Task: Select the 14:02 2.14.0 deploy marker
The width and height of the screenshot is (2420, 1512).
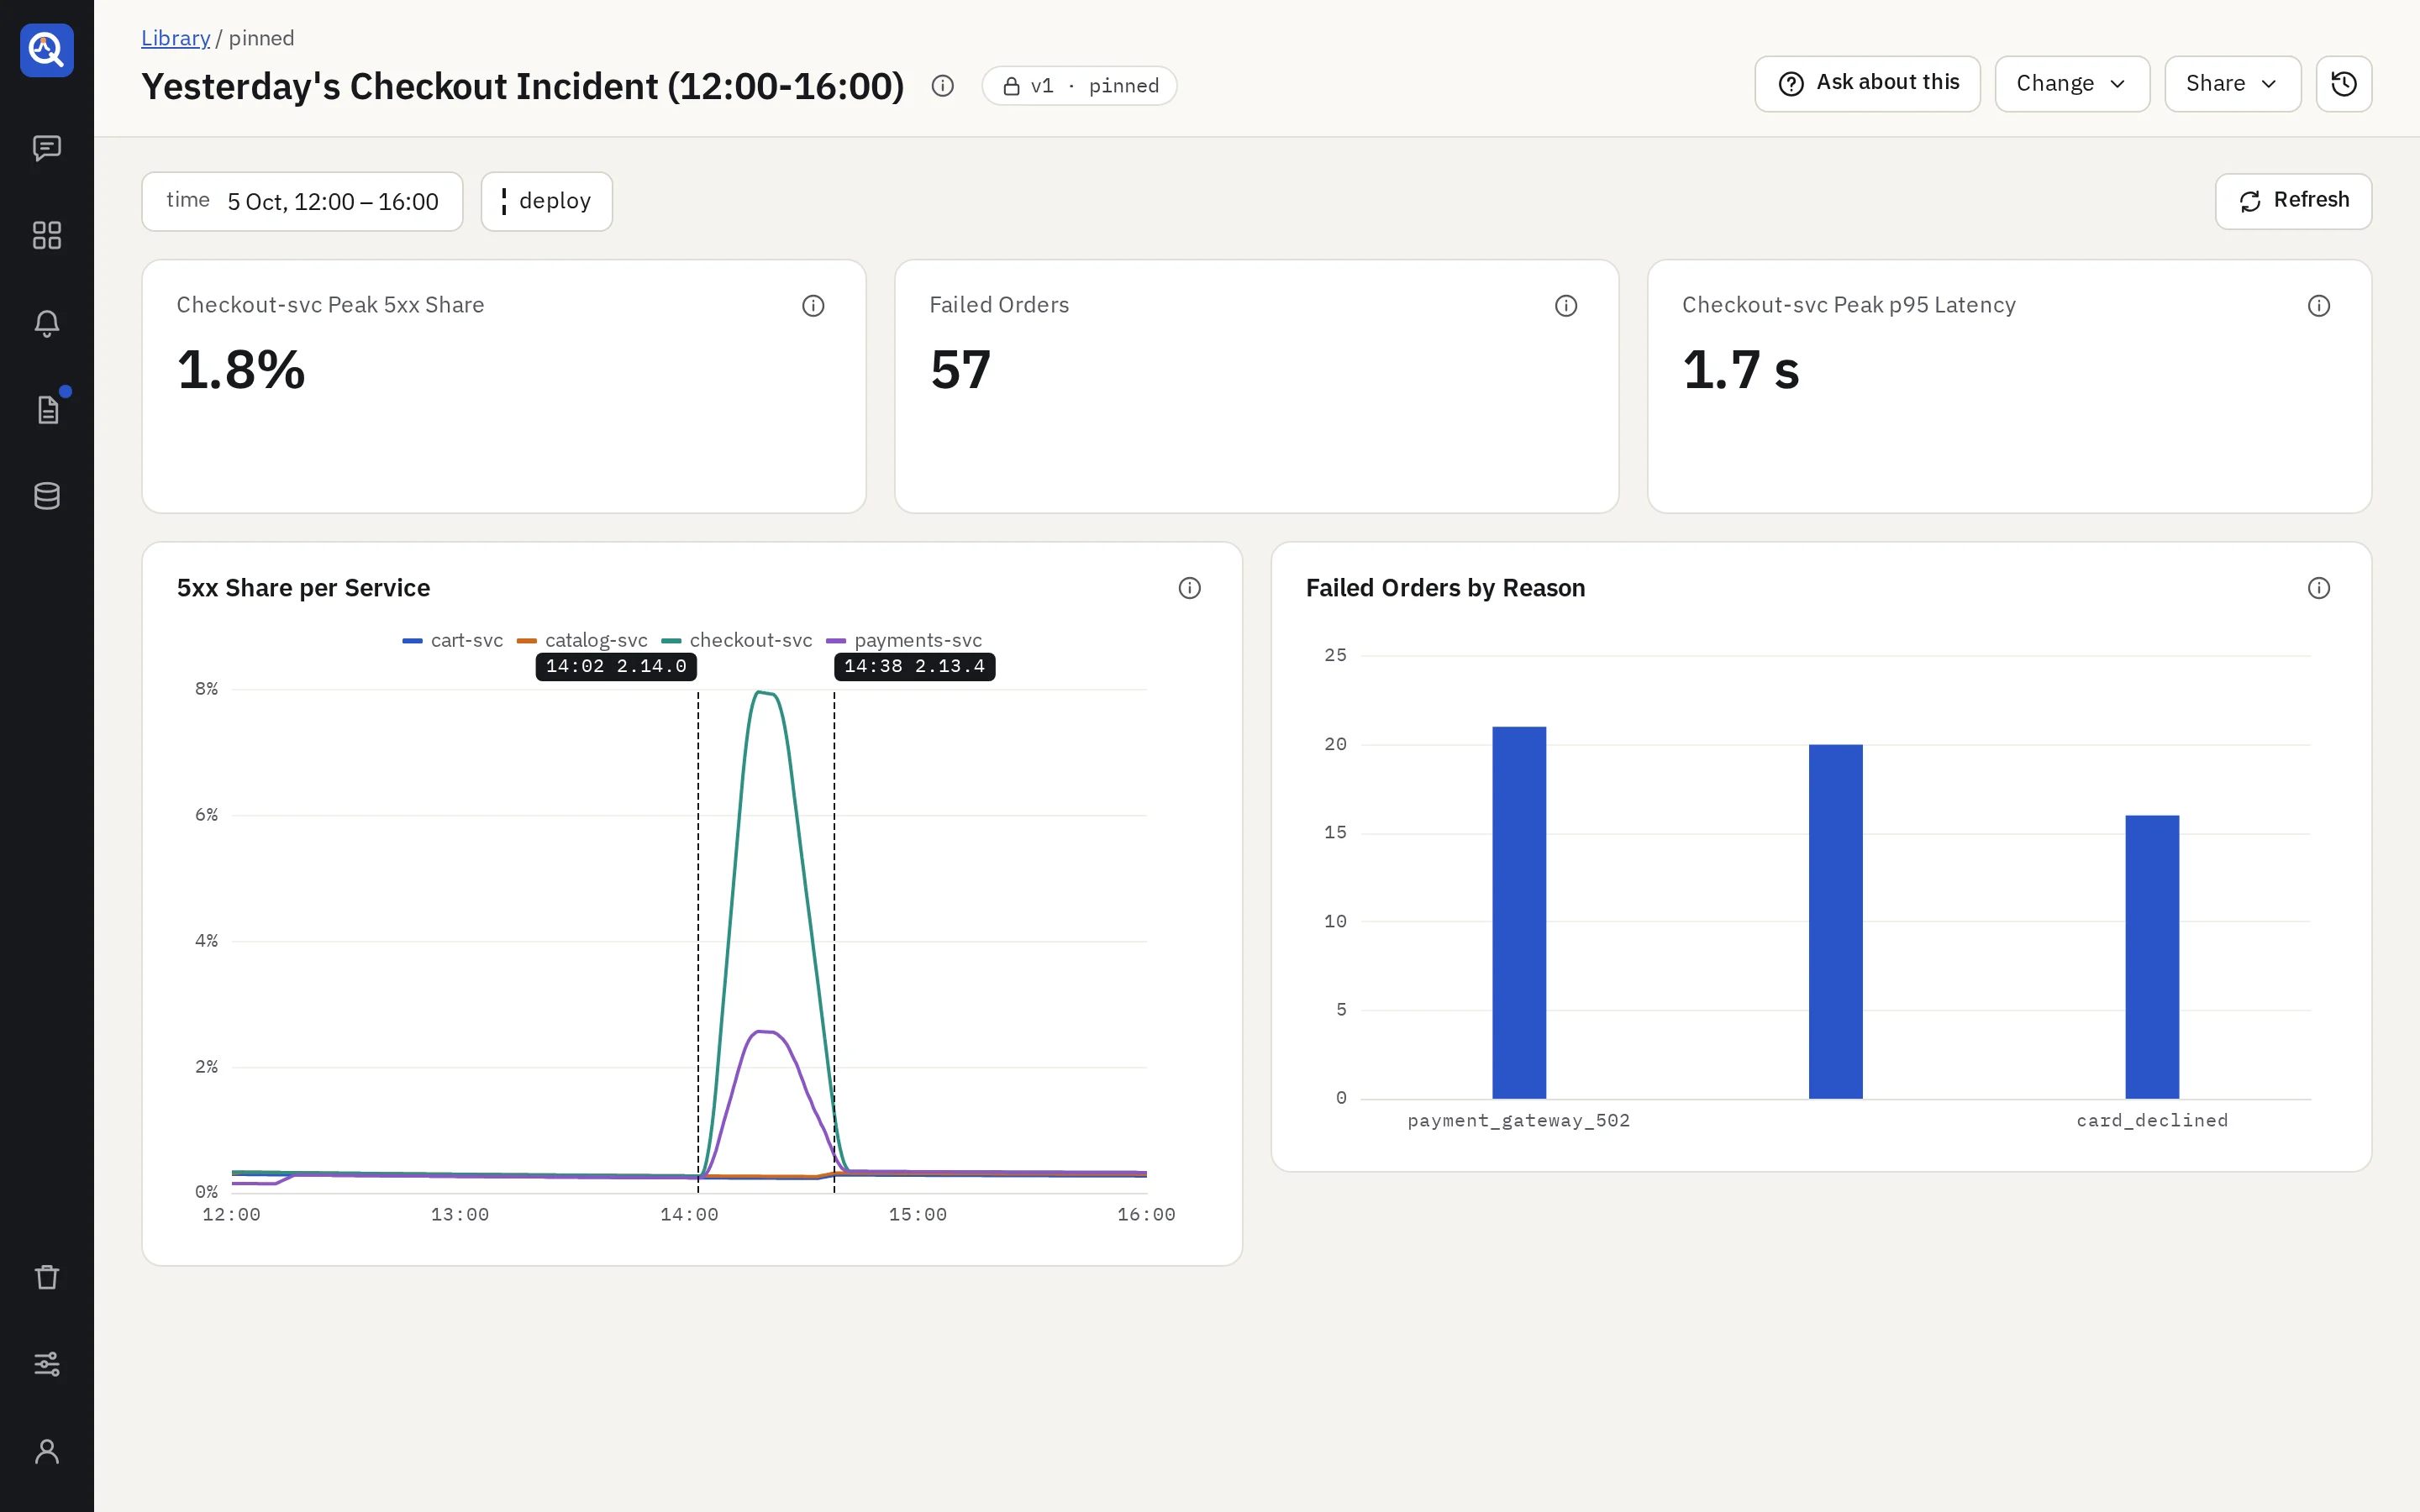Action: point(616,667)
